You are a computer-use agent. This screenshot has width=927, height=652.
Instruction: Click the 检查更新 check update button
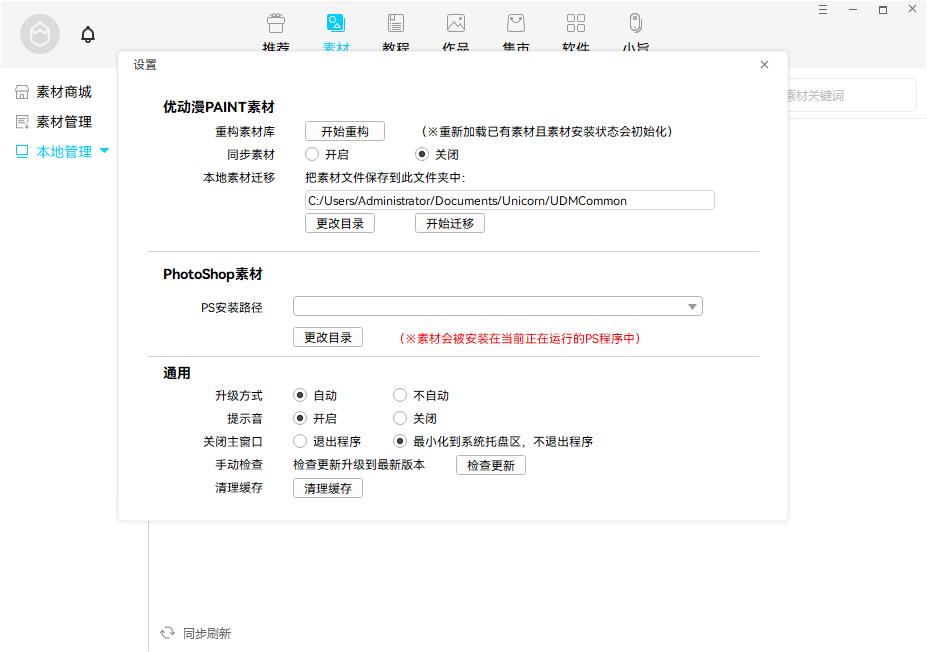(x=490, y=465)
